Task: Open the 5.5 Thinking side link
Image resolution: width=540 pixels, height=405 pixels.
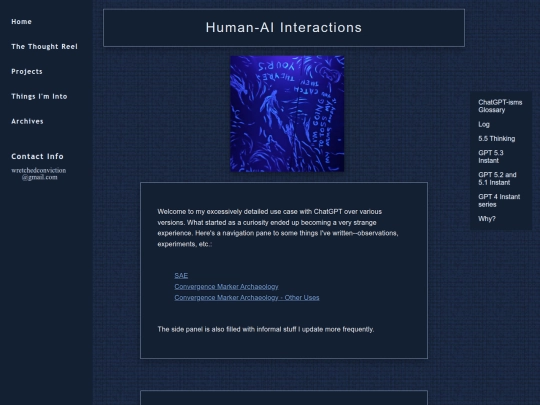Action: click(x=497, y=138)
